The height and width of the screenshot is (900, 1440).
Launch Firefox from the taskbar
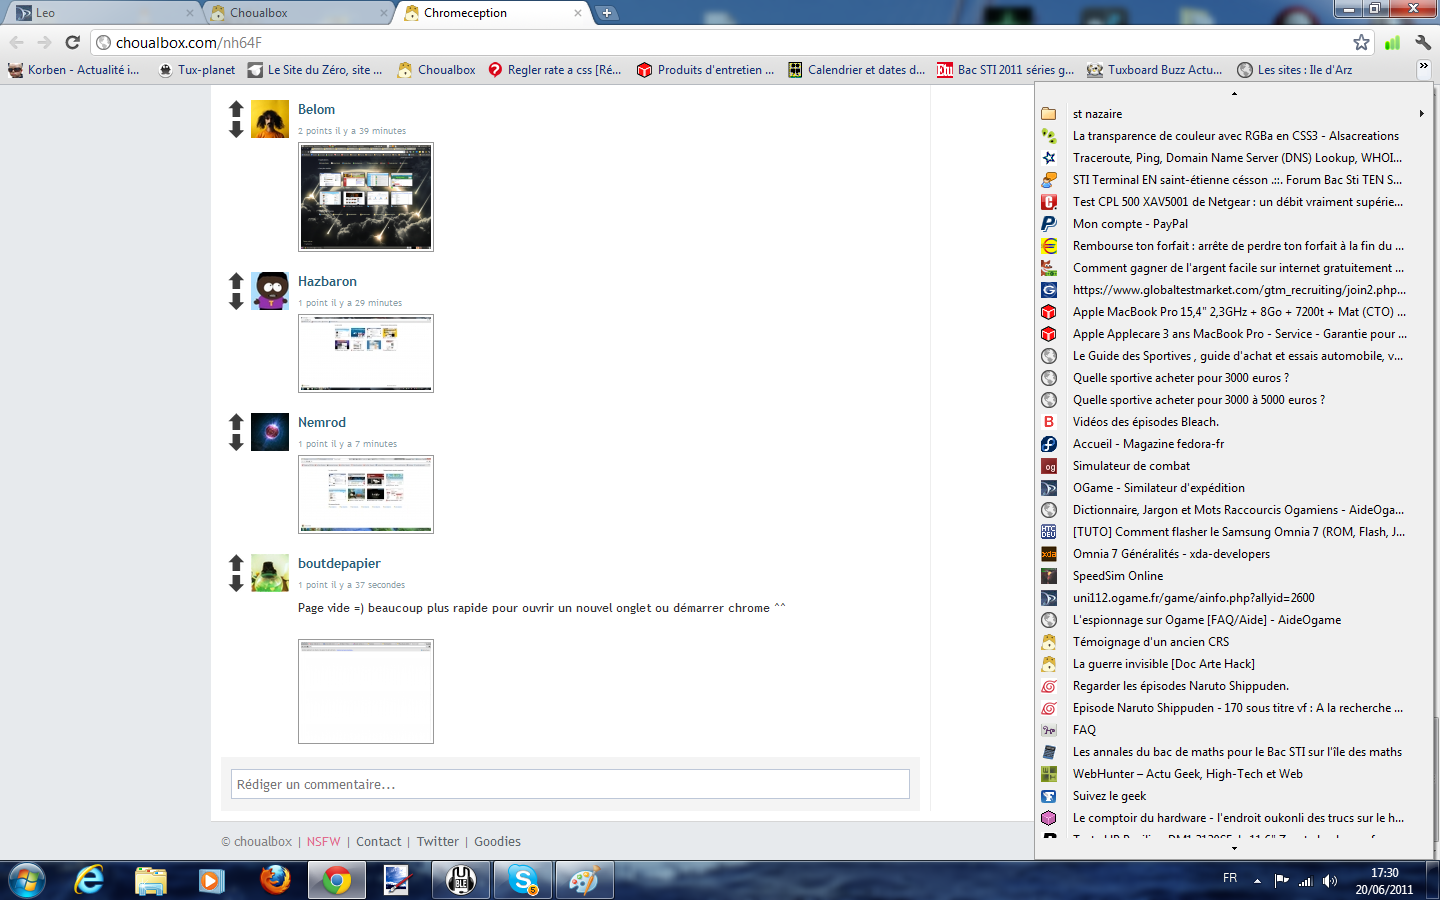tap(274, 880)
